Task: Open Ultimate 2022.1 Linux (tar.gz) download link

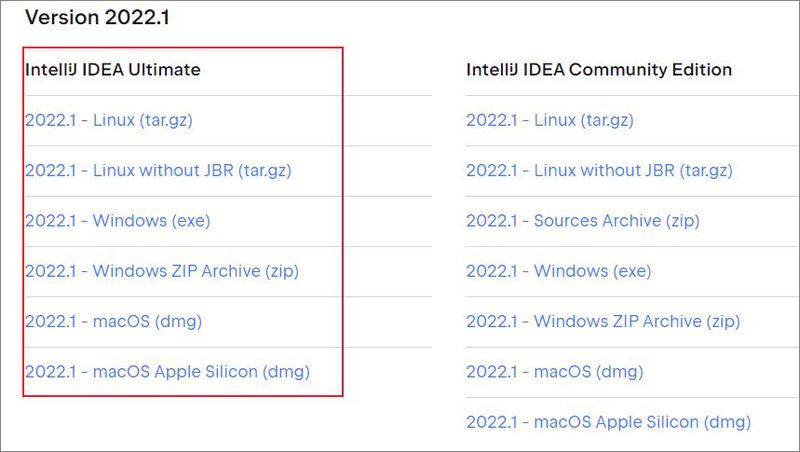Action: 109,120
